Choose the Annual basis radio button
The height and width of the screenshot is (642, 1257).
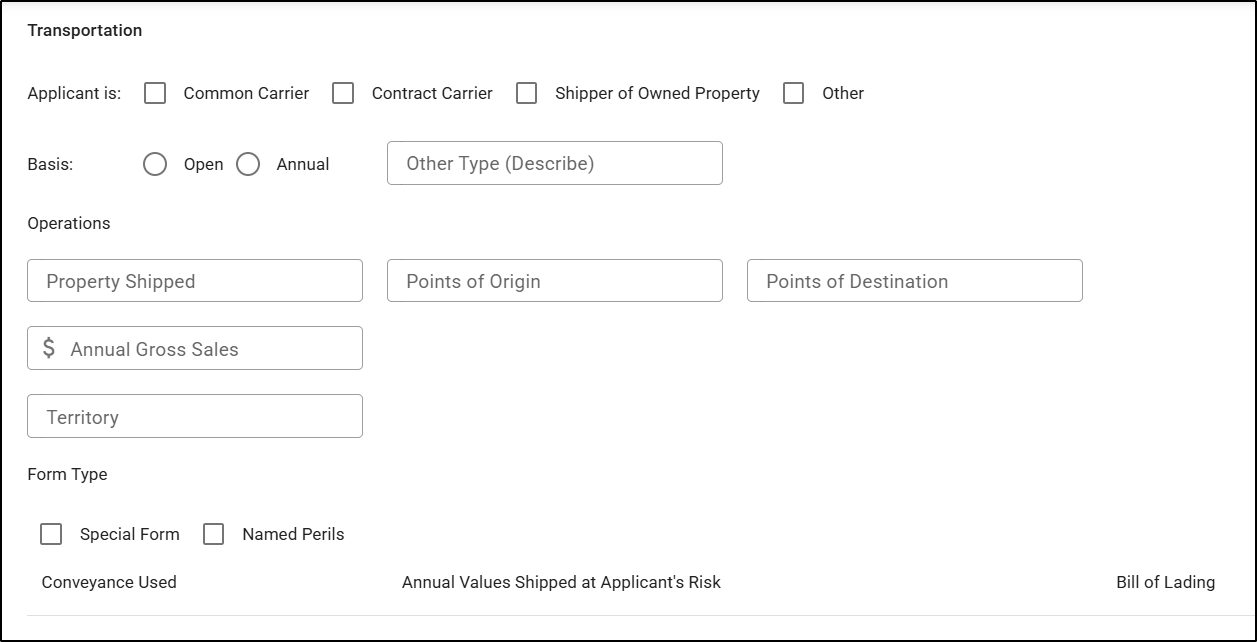click(248, 164)
